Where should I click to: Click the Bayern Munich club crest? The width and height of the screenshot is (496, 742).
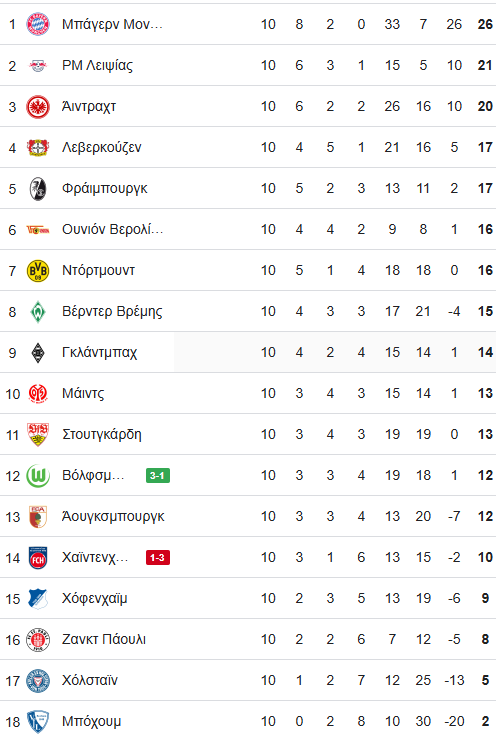tap(38, 24)
